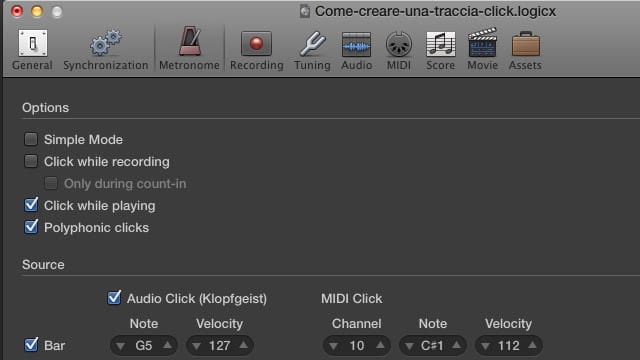640x360 pixels.
Task: Select the Metronome settings icon
Action: [x=189, y=49]
